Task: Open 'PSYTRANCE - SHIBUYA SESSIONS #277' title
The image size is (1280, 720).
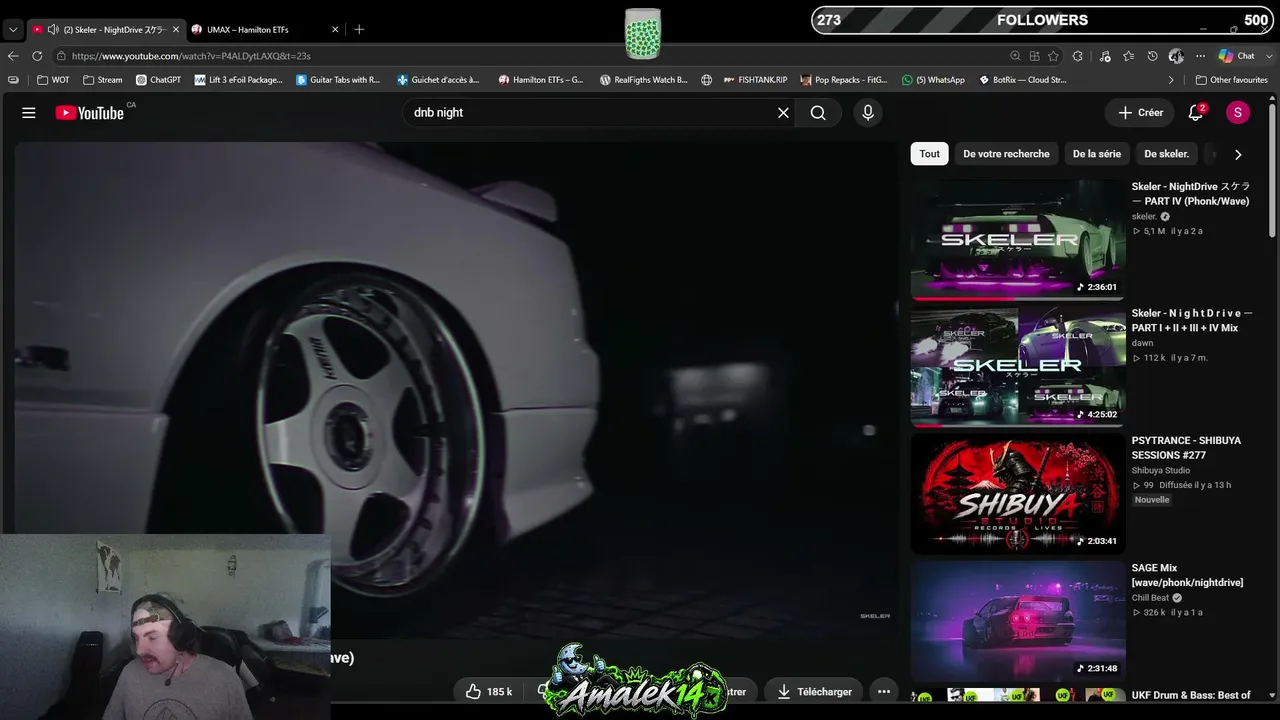Action: pos(1187,448)
